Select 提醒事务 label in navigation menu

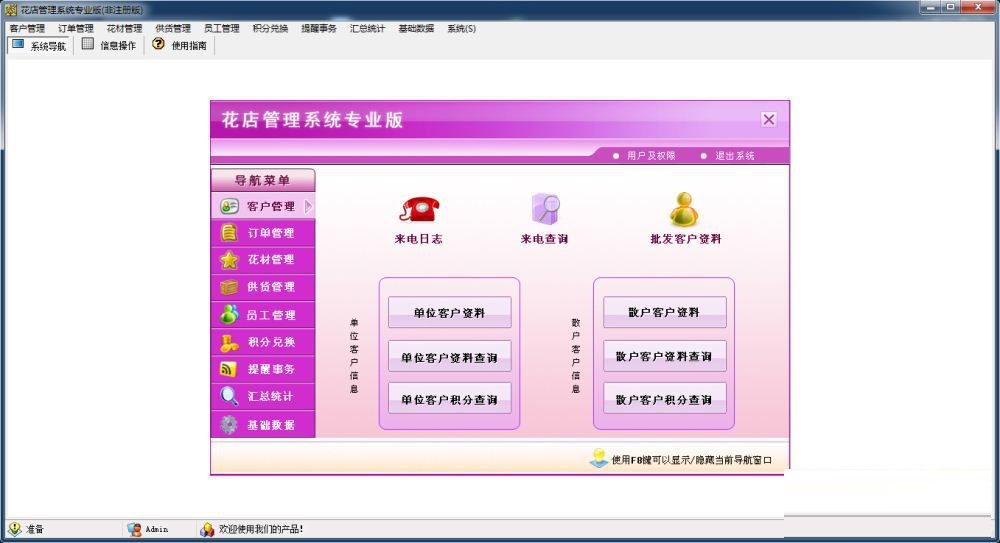[271, 369]
